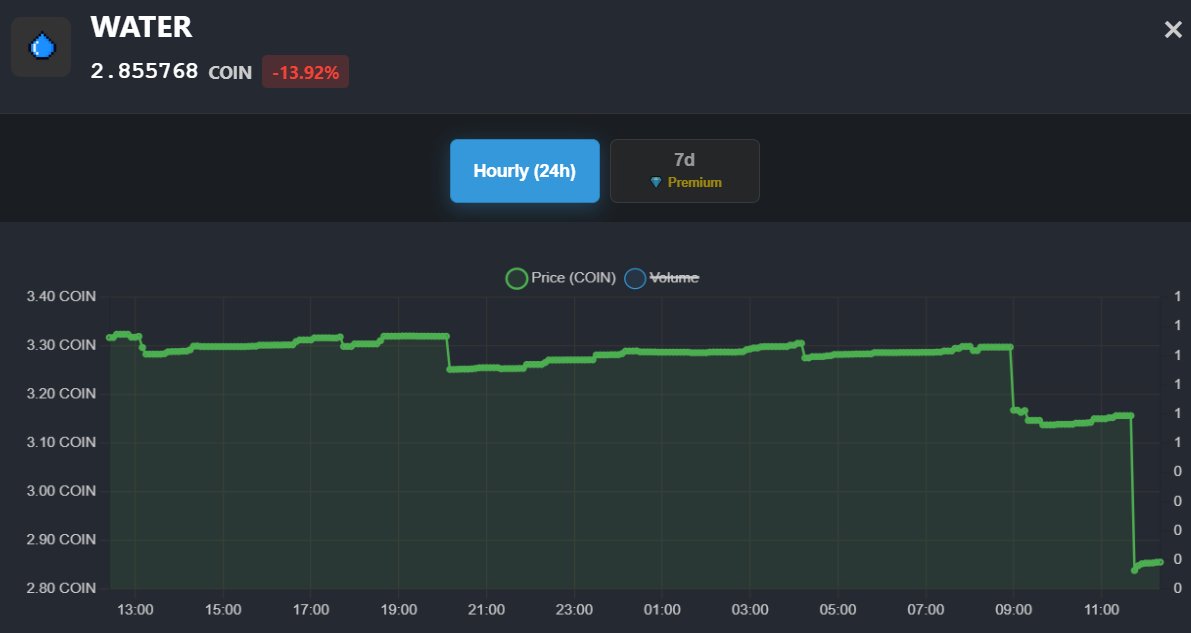Click the 2.90 COIN axis label

[62, 540]
